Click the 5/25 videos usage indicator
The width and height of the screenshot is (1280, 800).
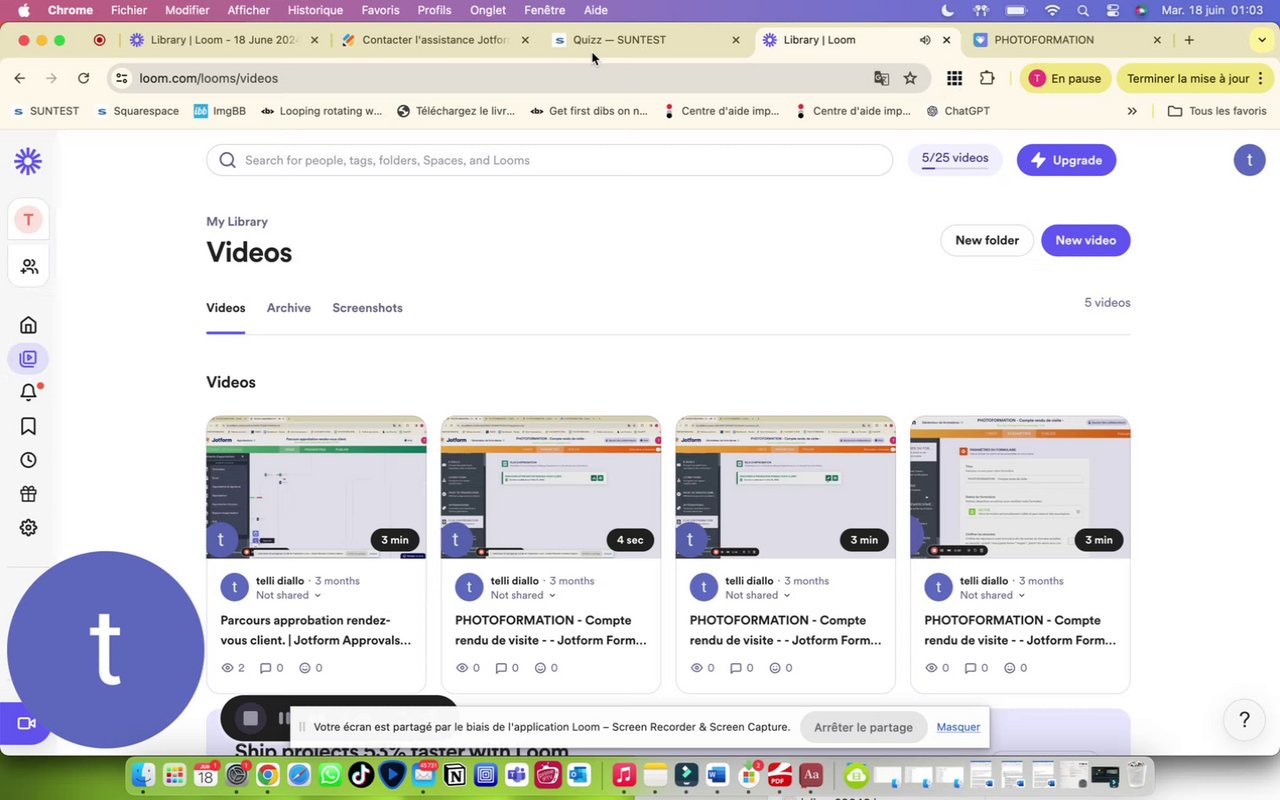(955, 160)
